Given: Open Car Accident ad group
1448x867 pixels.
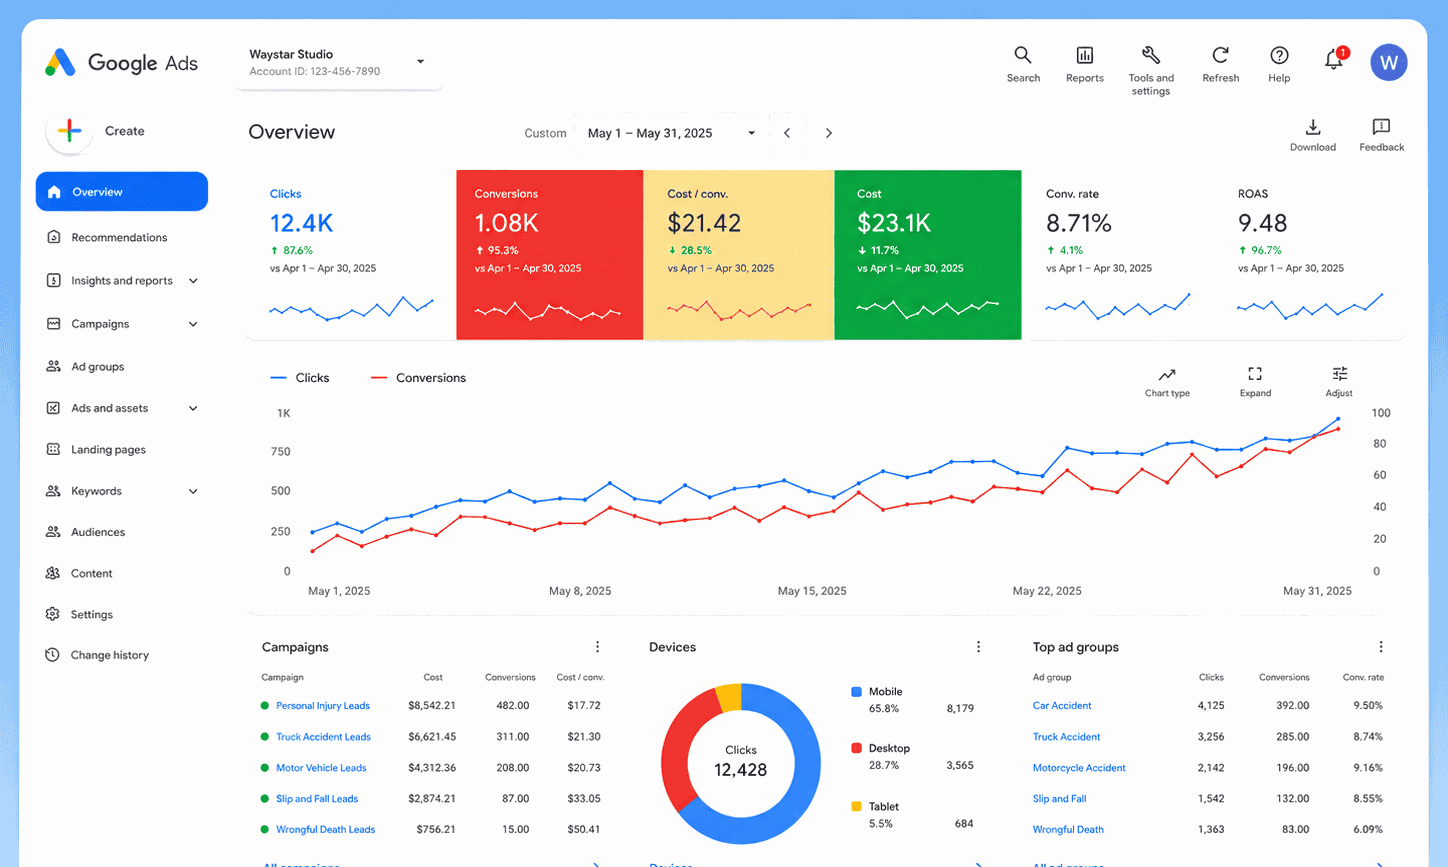Looking at the screenshot, I should (1062, 706).
